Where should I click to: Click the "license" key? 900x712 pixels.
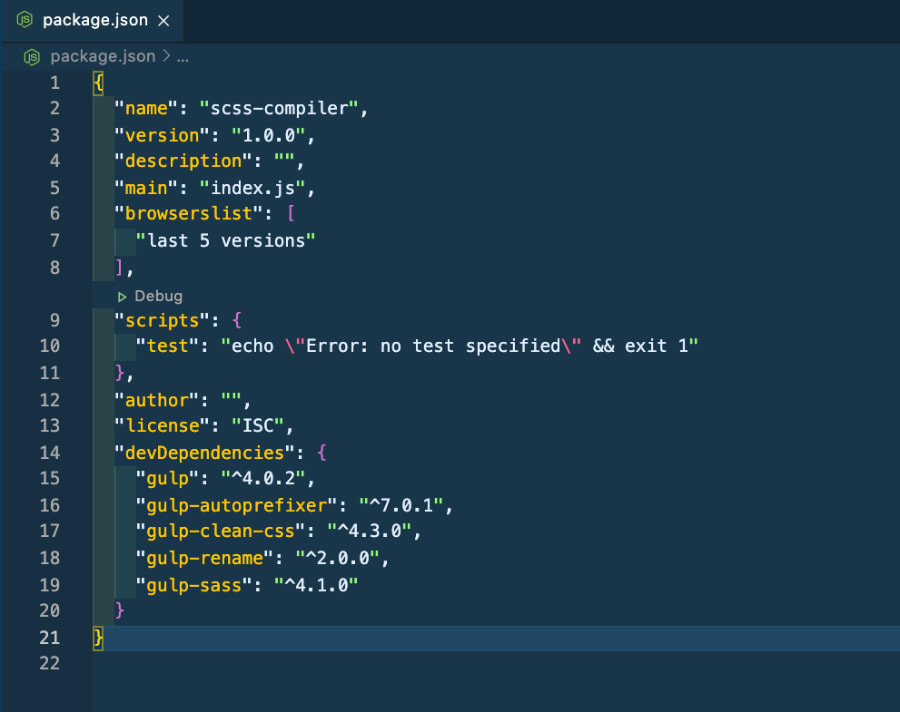tap(162, 425)
